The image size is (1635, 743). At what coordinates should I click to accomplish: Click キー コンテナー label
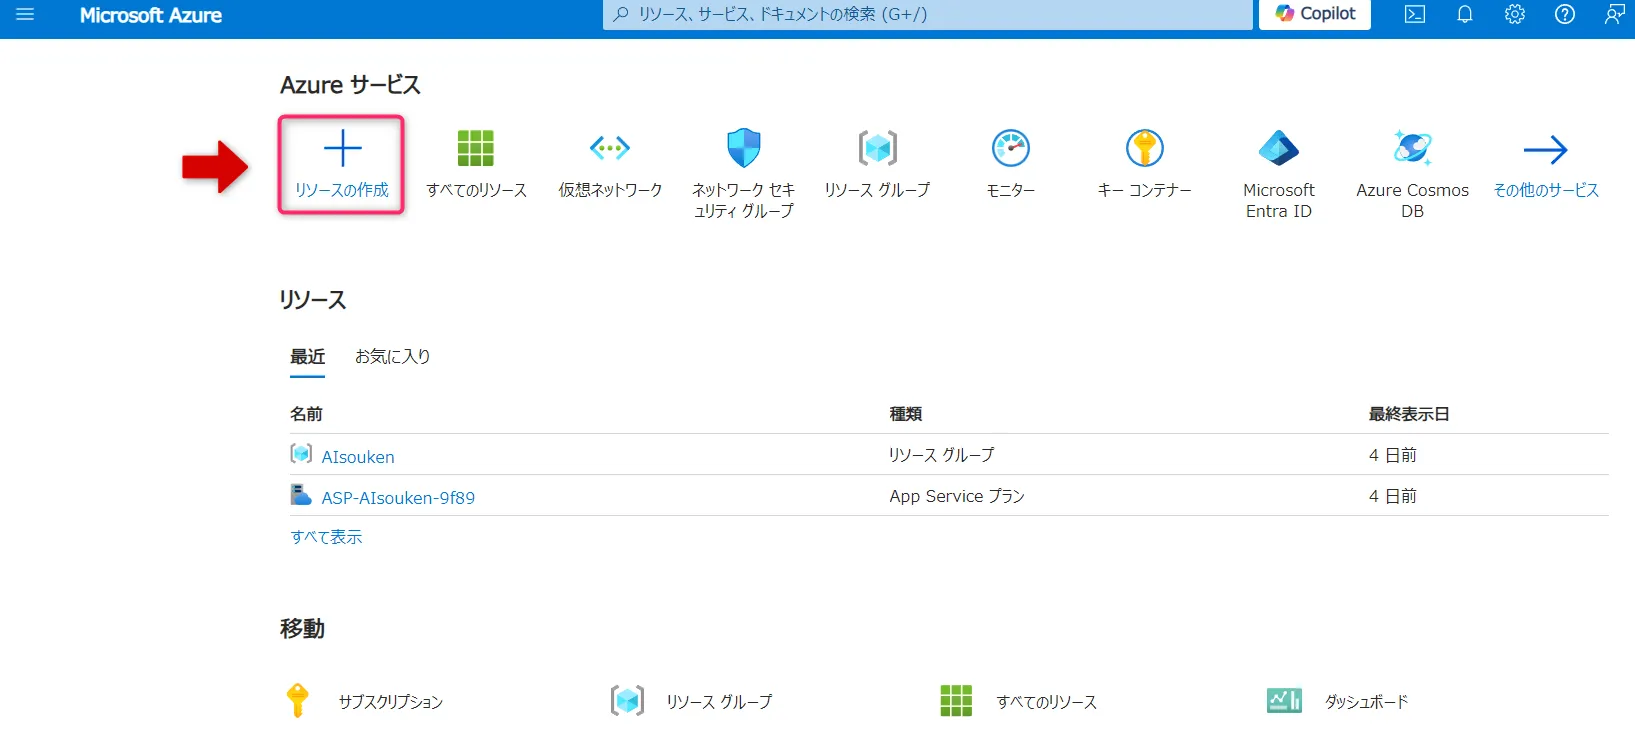pyautogui.click(x=1145, y=190)
